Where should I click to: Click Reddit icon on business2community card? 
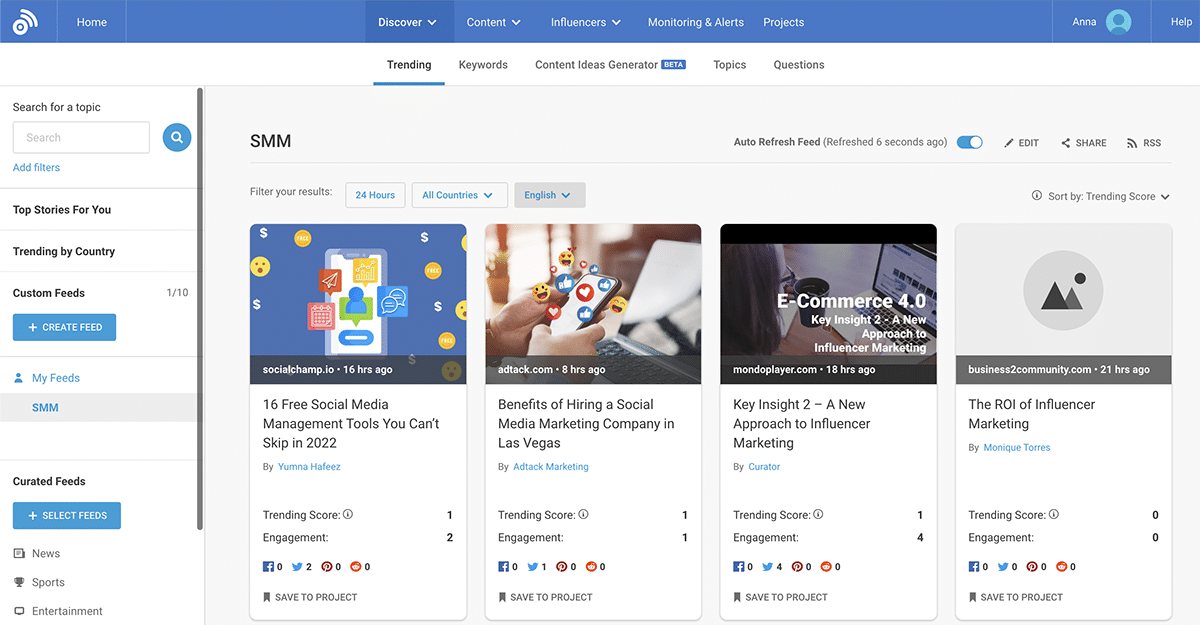pyautogui.click(x=1061, y=567)
